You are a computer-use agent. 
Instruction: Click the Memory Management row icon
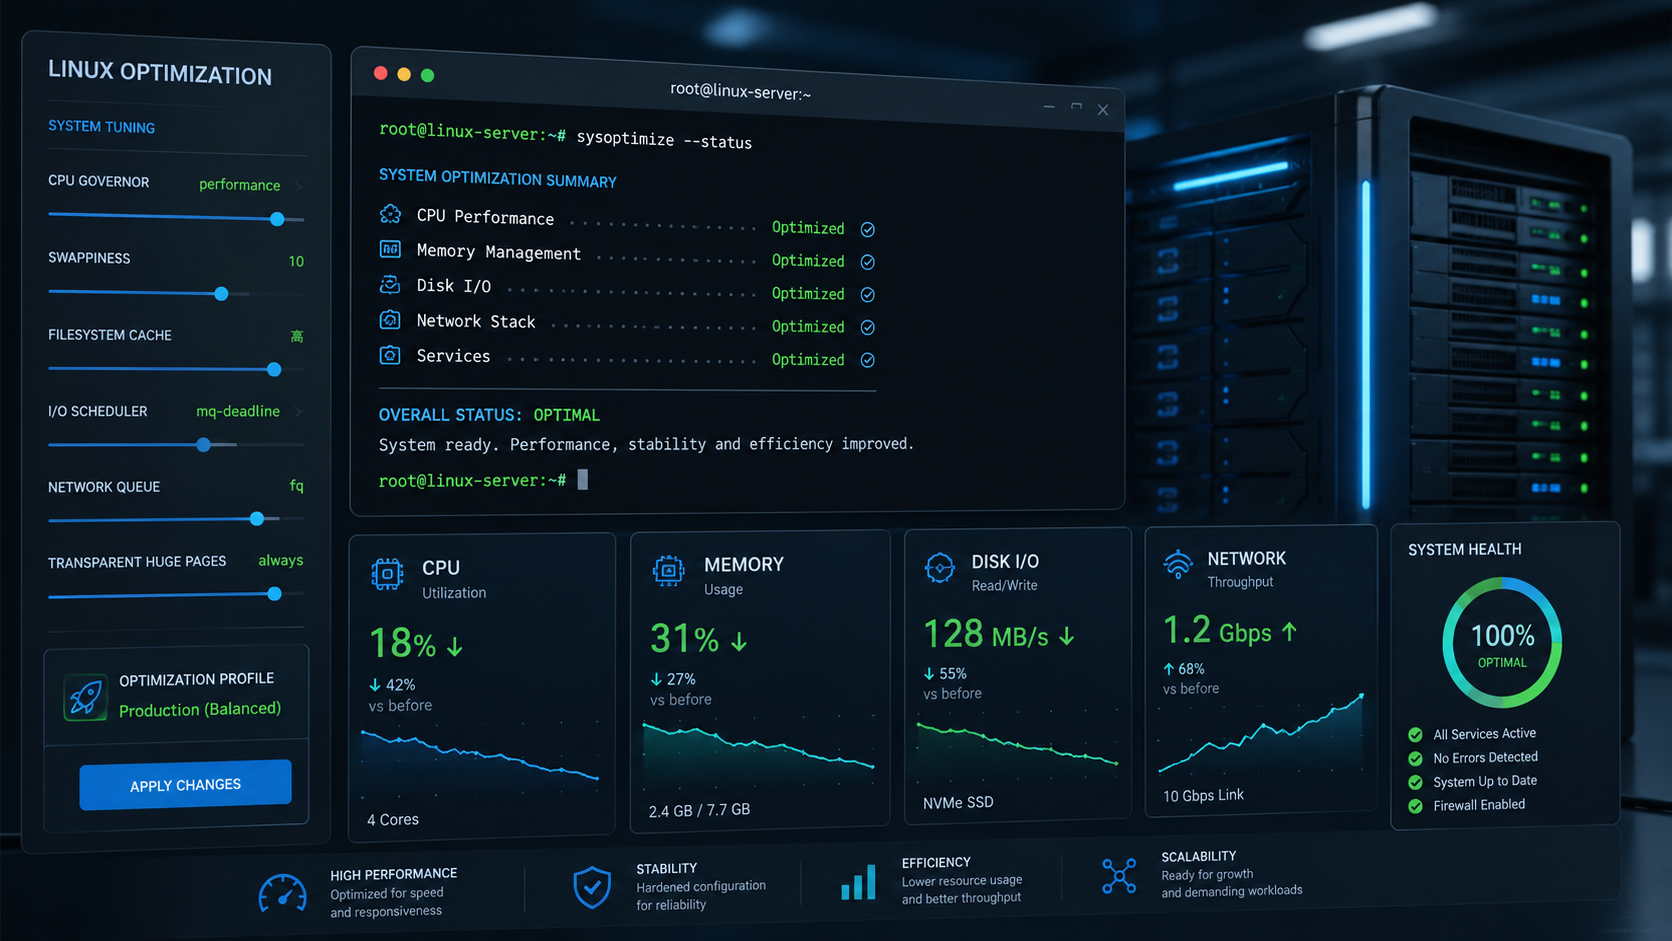click(x=390, y=249)
